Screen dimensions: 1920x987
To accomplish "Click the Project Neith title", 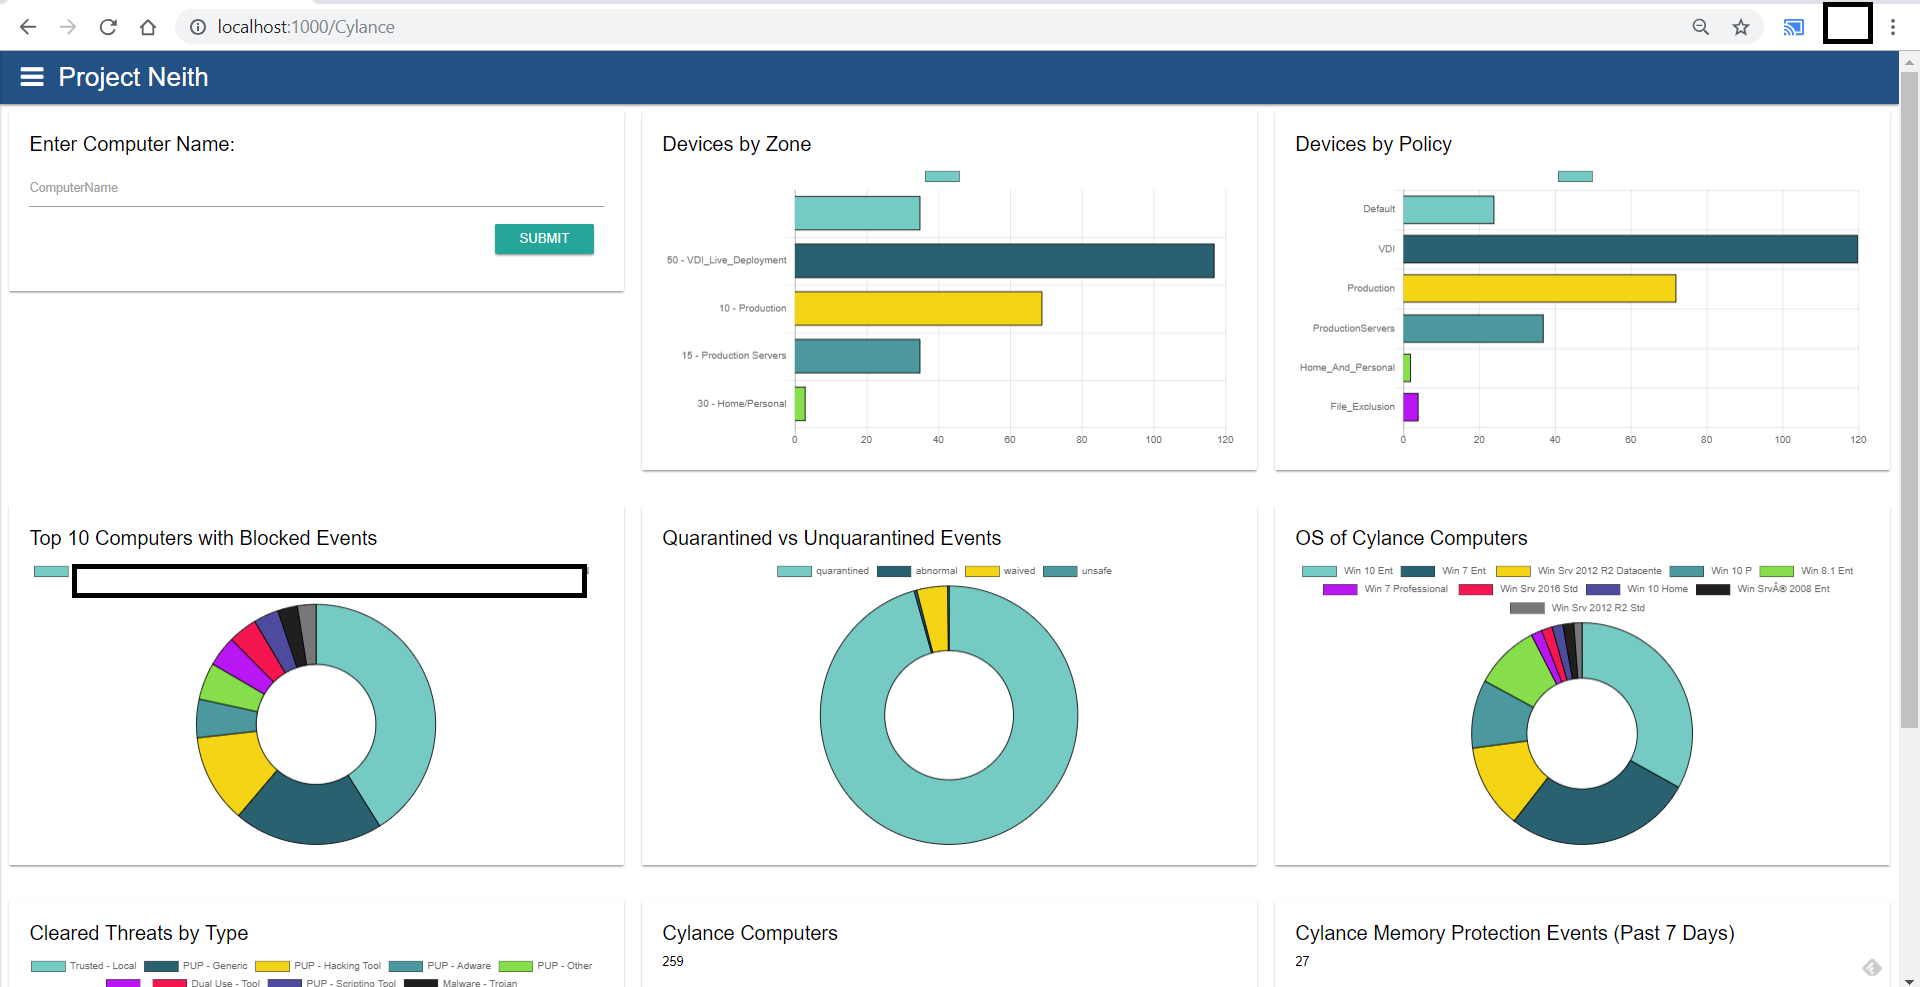I will [133, 77].
